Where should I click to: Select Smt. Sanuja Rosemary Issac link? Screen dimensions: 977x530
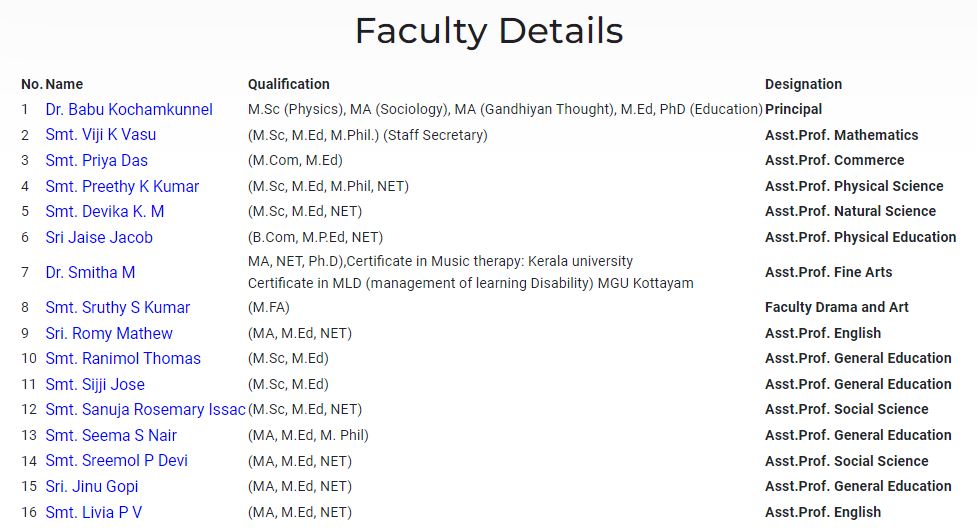(x=146, y=410)
